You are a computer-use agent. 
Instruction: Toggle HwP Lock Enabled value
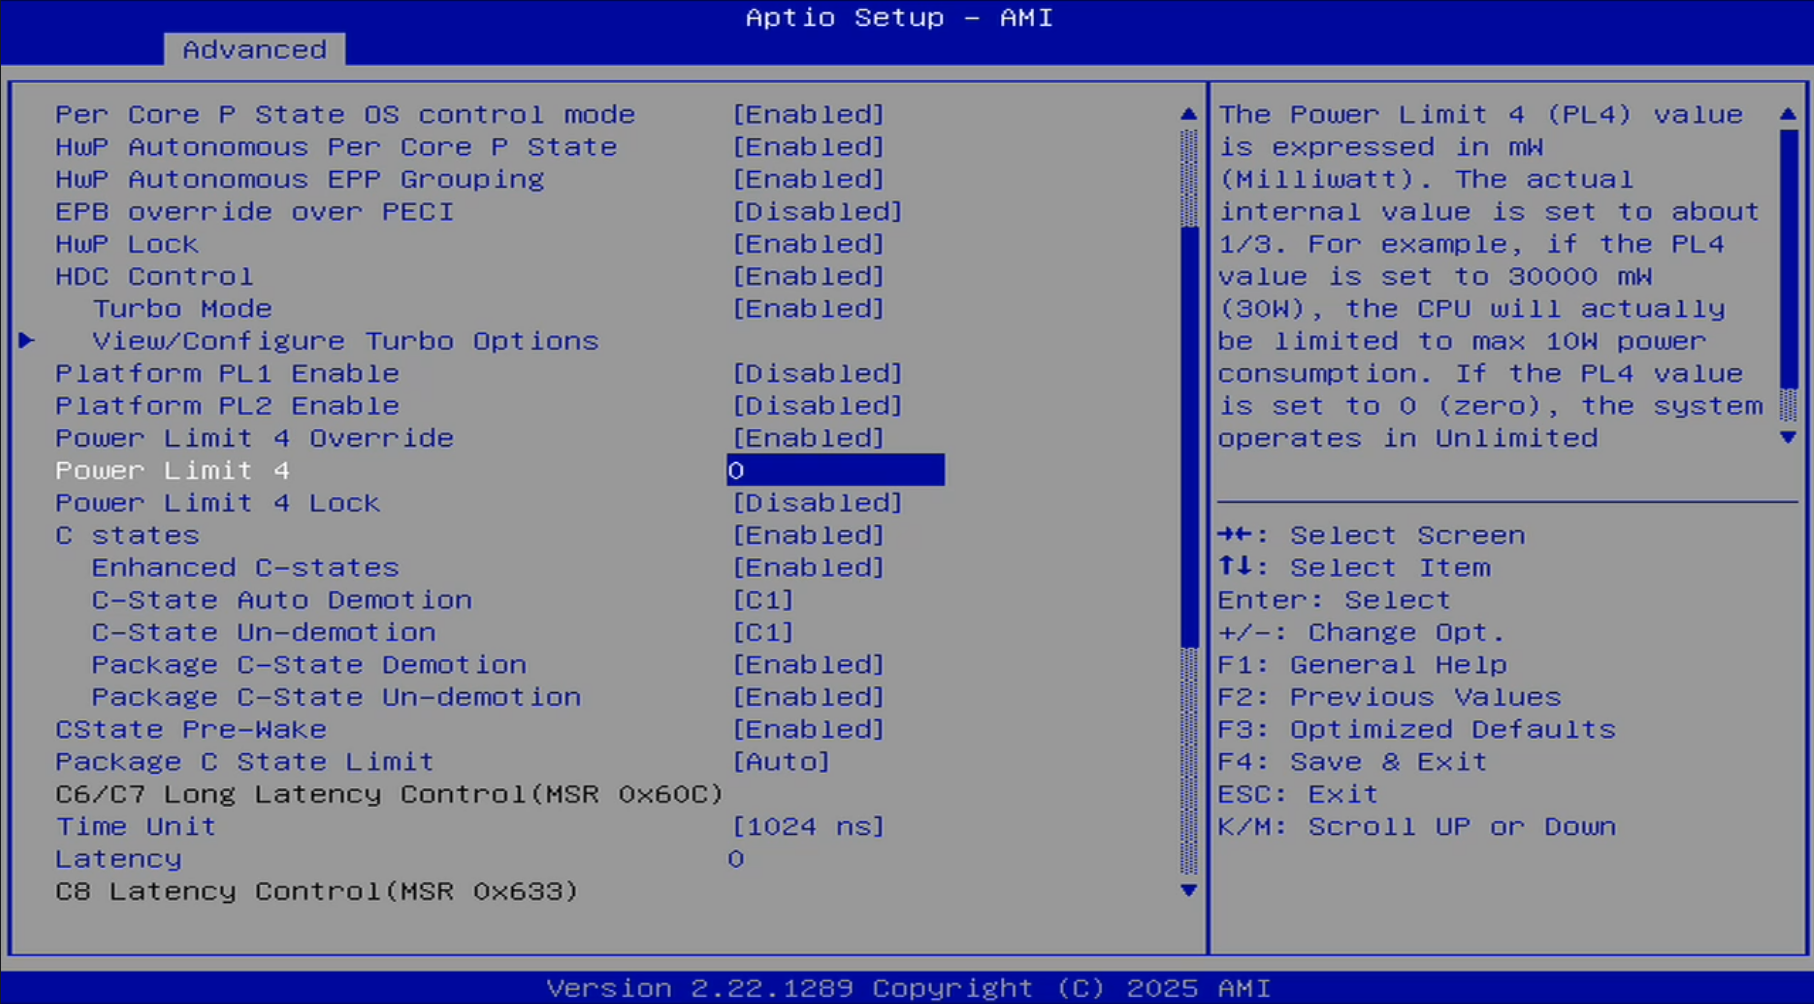(808, 244)
